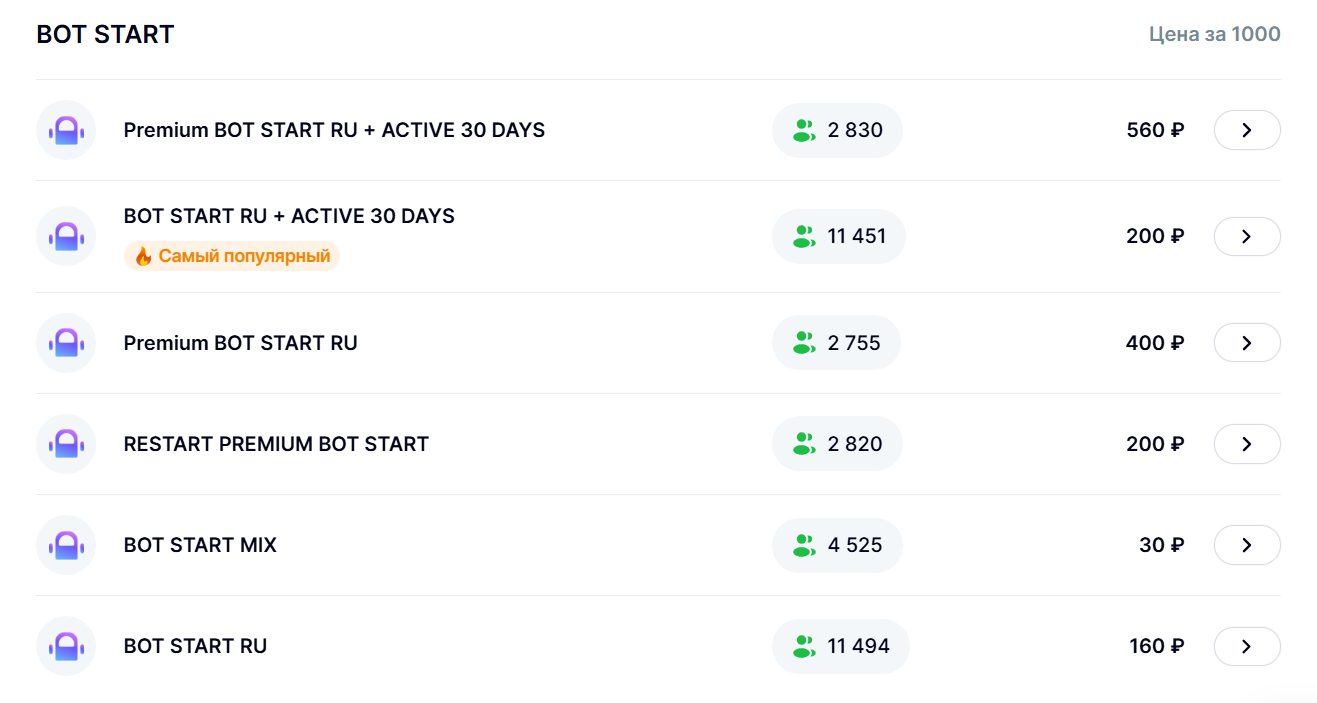Image resolution: width=1317 pixels, height=703 pixels.
Task: Click the bot icon beside BOT START RU row
Action: [x=66, y=646]
